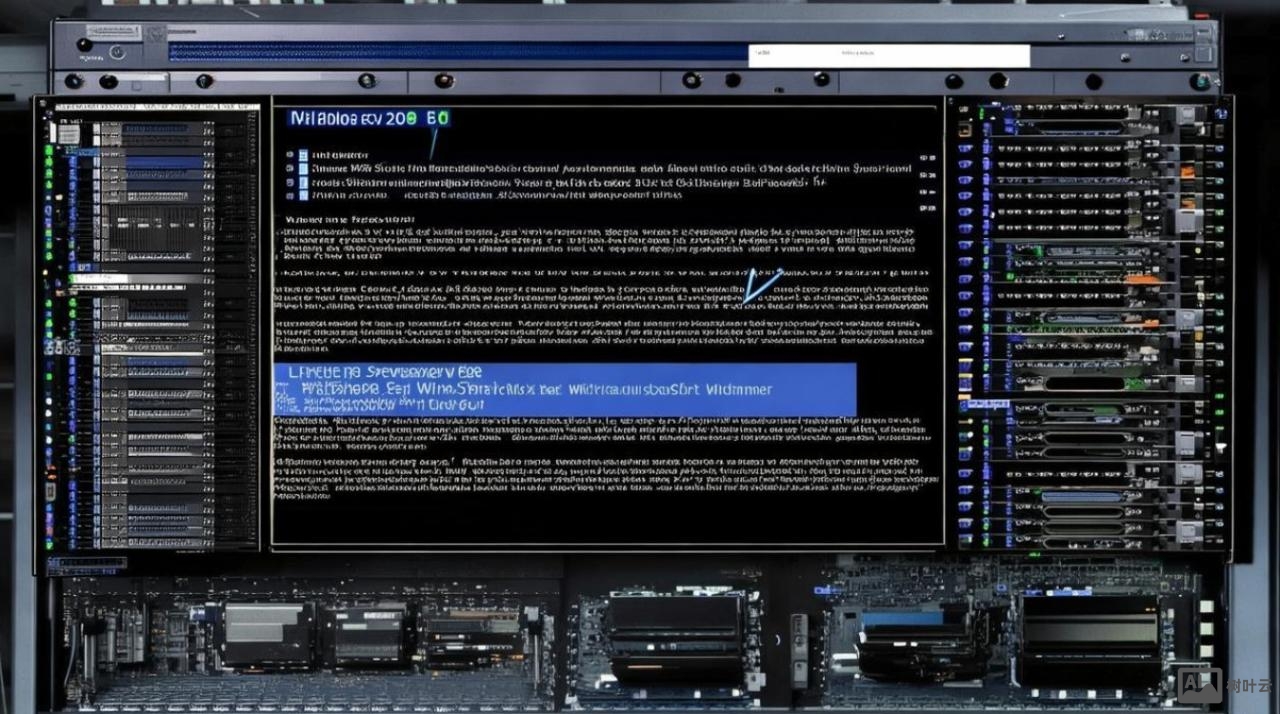
Task: Expand the highlighted blue row in right panel
Action: 985,405
